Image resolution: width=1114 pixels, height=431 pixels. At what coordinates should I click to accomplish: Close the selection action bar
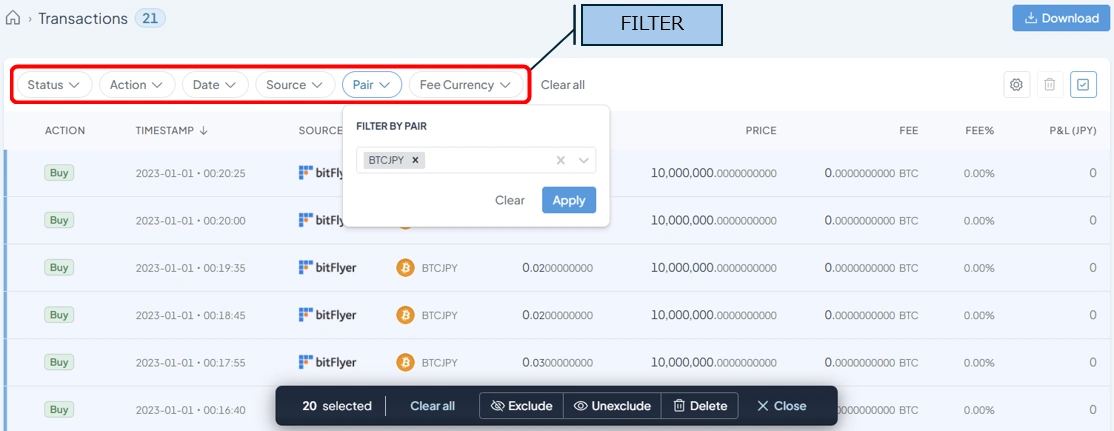(782, 406)
